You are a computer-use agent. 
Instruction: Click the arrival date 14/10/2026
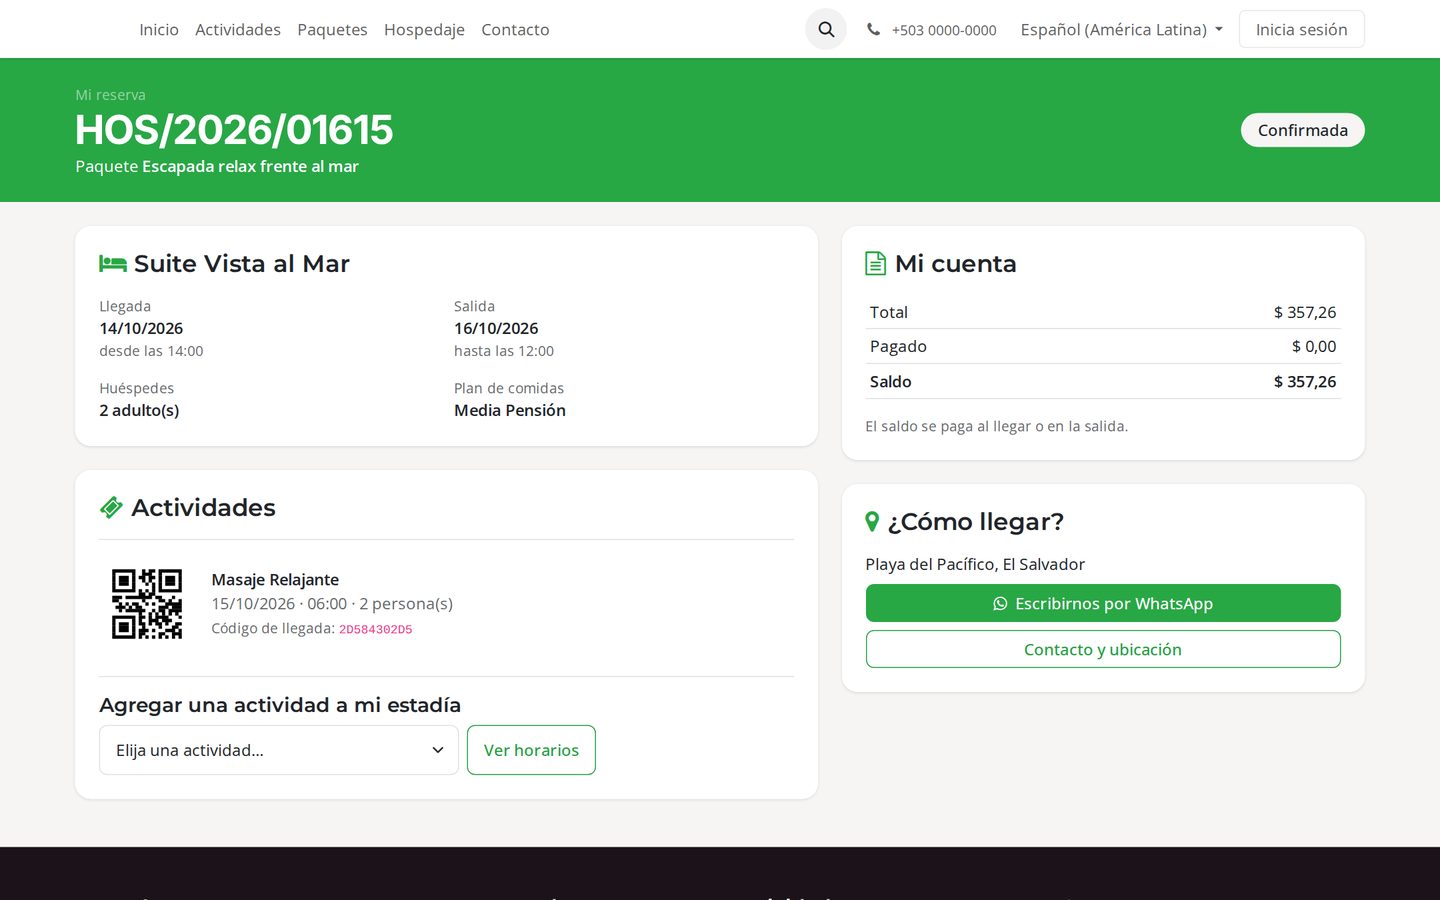coord(141,328)
